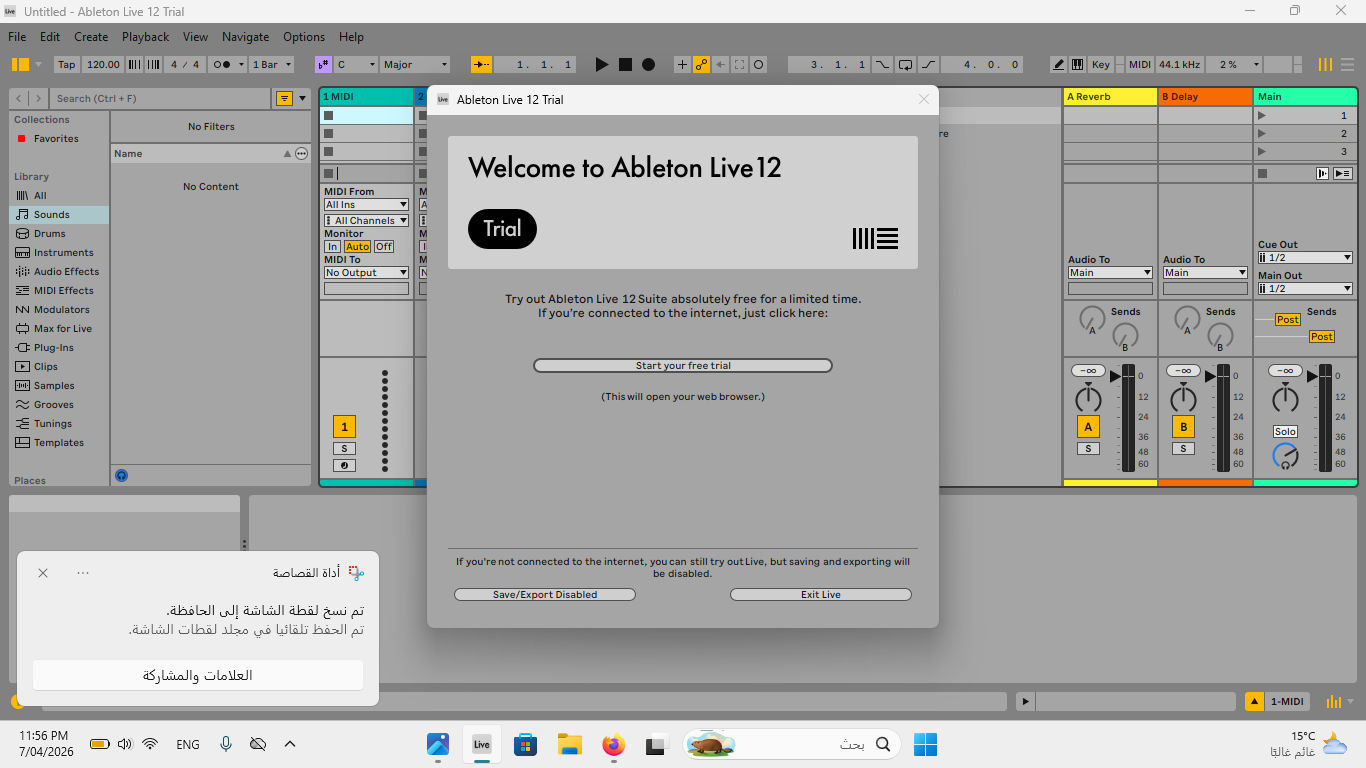Toggle the Monitor Auto button
1366x768 pixels.
tap(357, 247)
